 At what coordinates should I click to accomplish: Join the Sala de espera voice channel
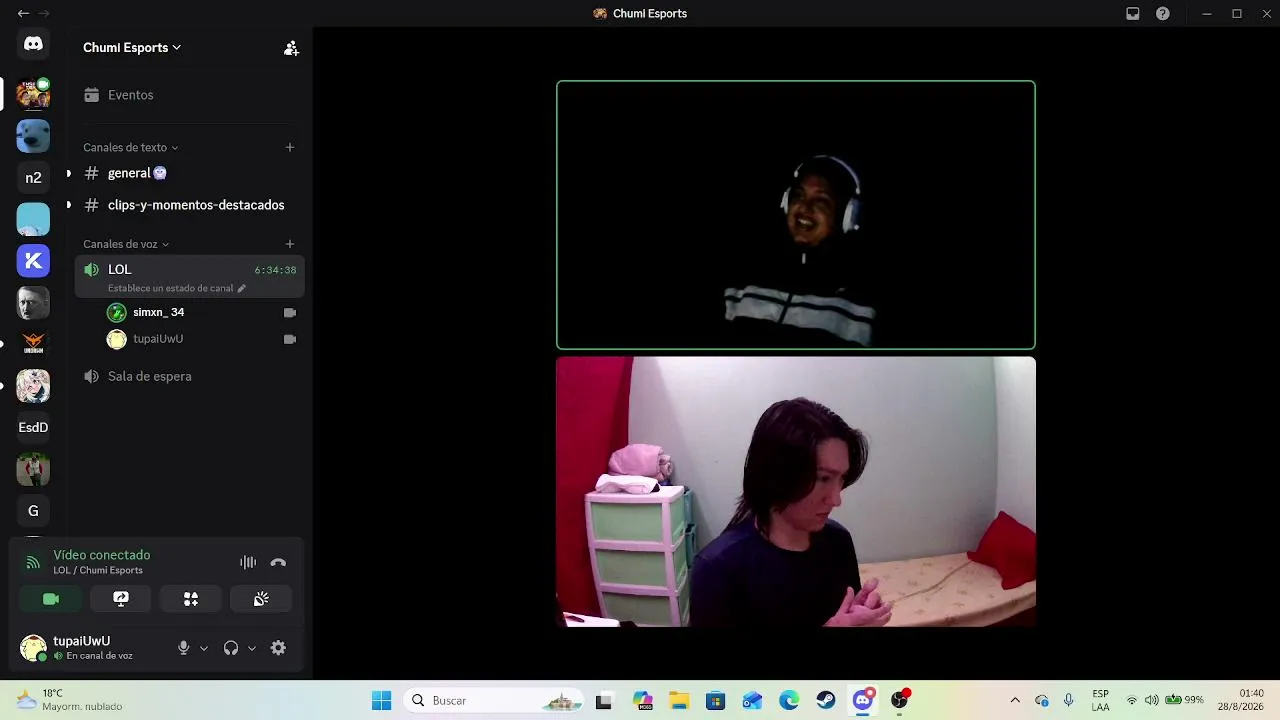point(189,376)
